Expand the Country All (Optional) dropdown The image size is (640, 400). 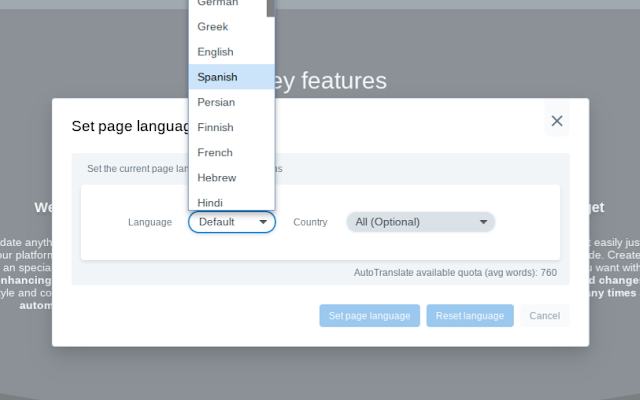[x=421, y=222]
